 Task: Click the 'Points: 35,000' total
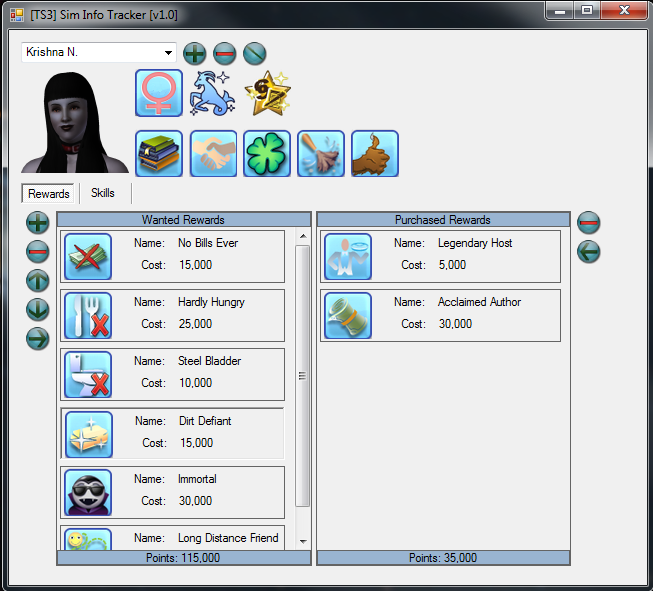click(443, 558)
